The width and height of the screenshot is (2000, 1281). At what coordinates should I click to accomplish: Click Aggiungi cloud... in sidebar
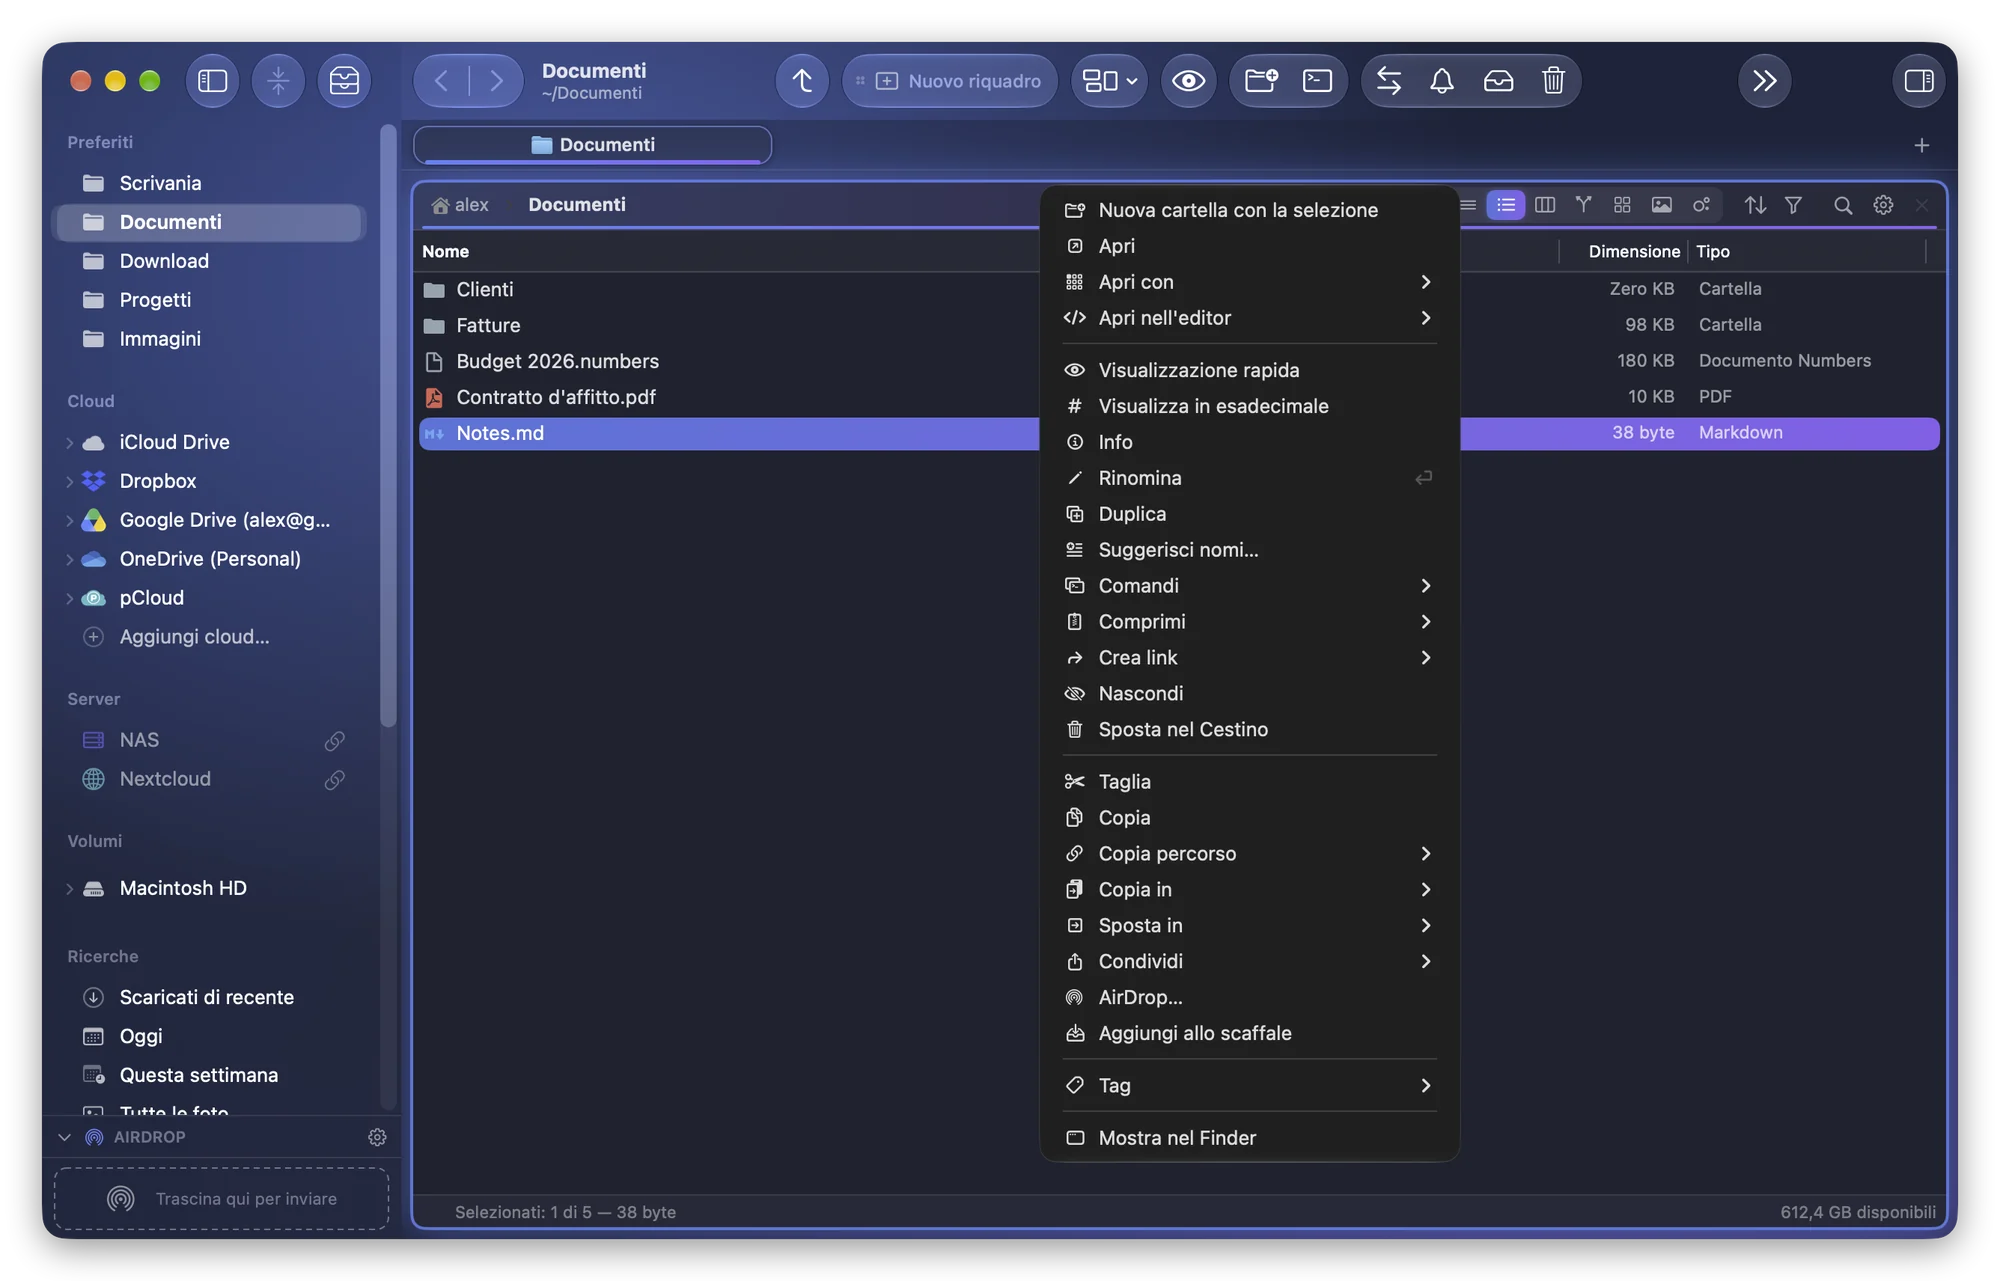[194, 637]
